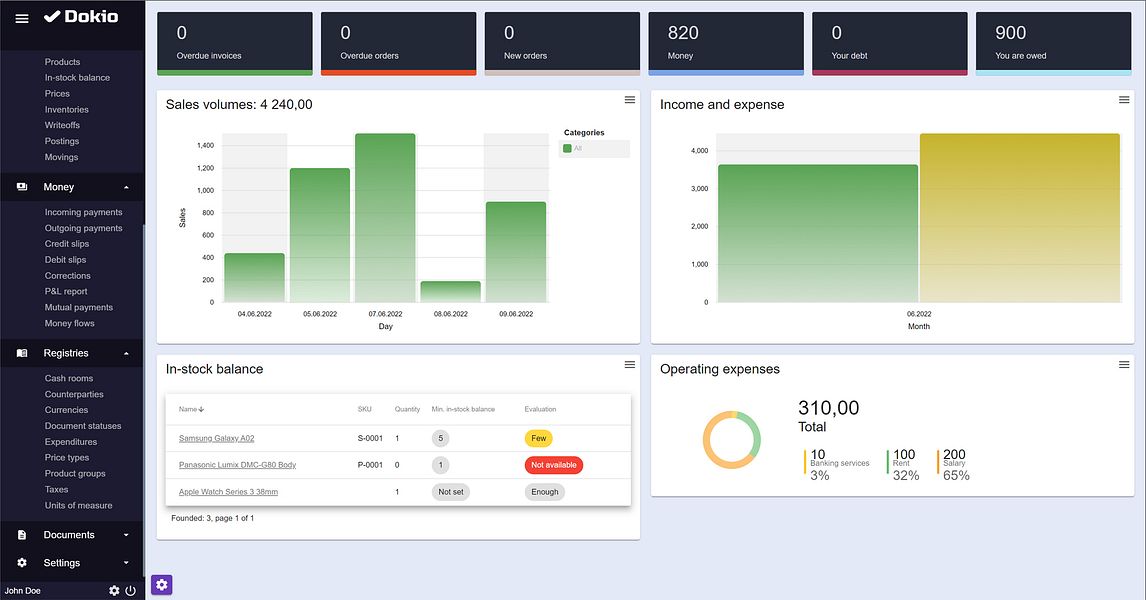Click the purple dashboard settings gear button

point(162,585)
